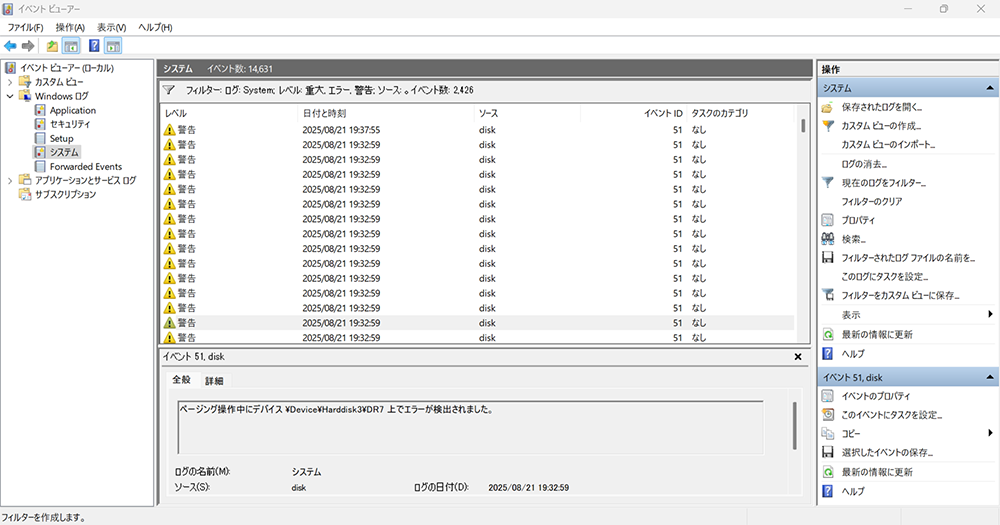
Task: Click the folder up toolbar icon
Action: (x=52, y=46)
